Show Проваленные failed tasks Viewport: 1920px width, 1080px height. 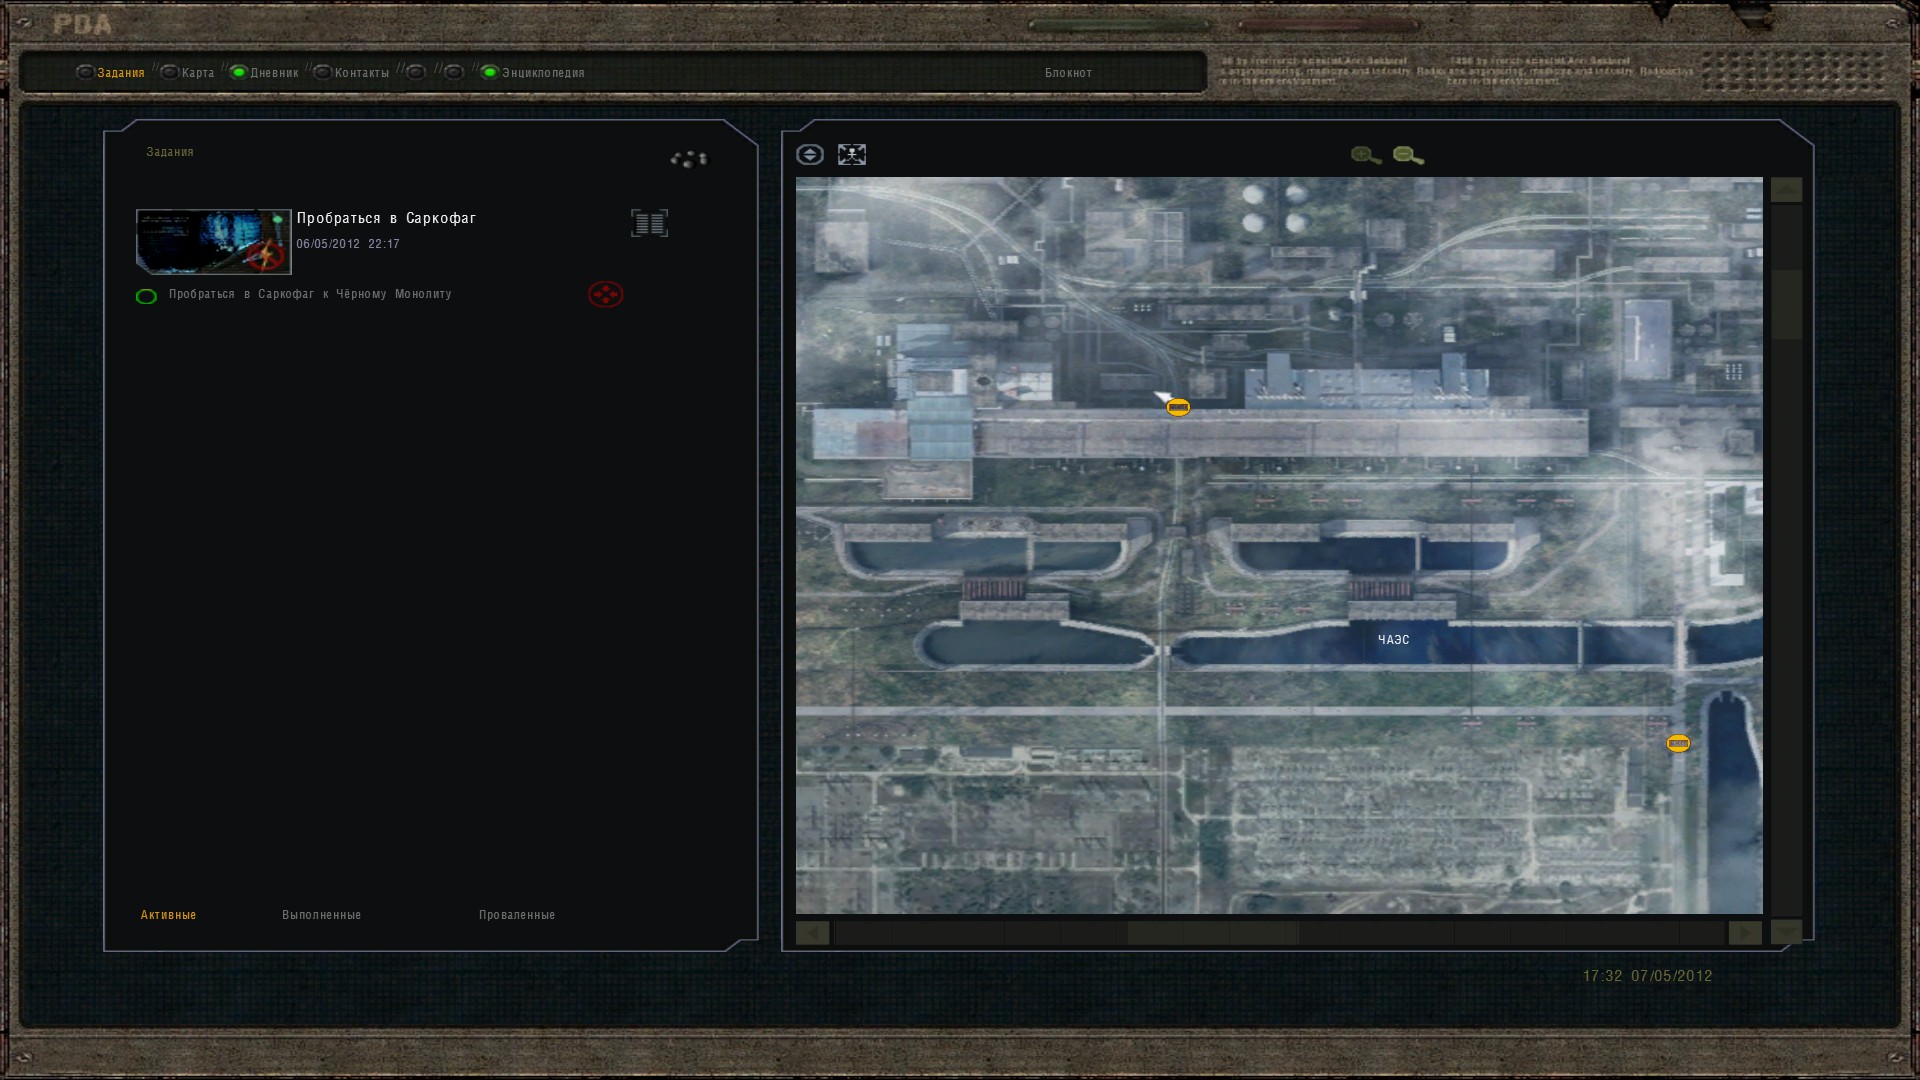pos(516,915)
